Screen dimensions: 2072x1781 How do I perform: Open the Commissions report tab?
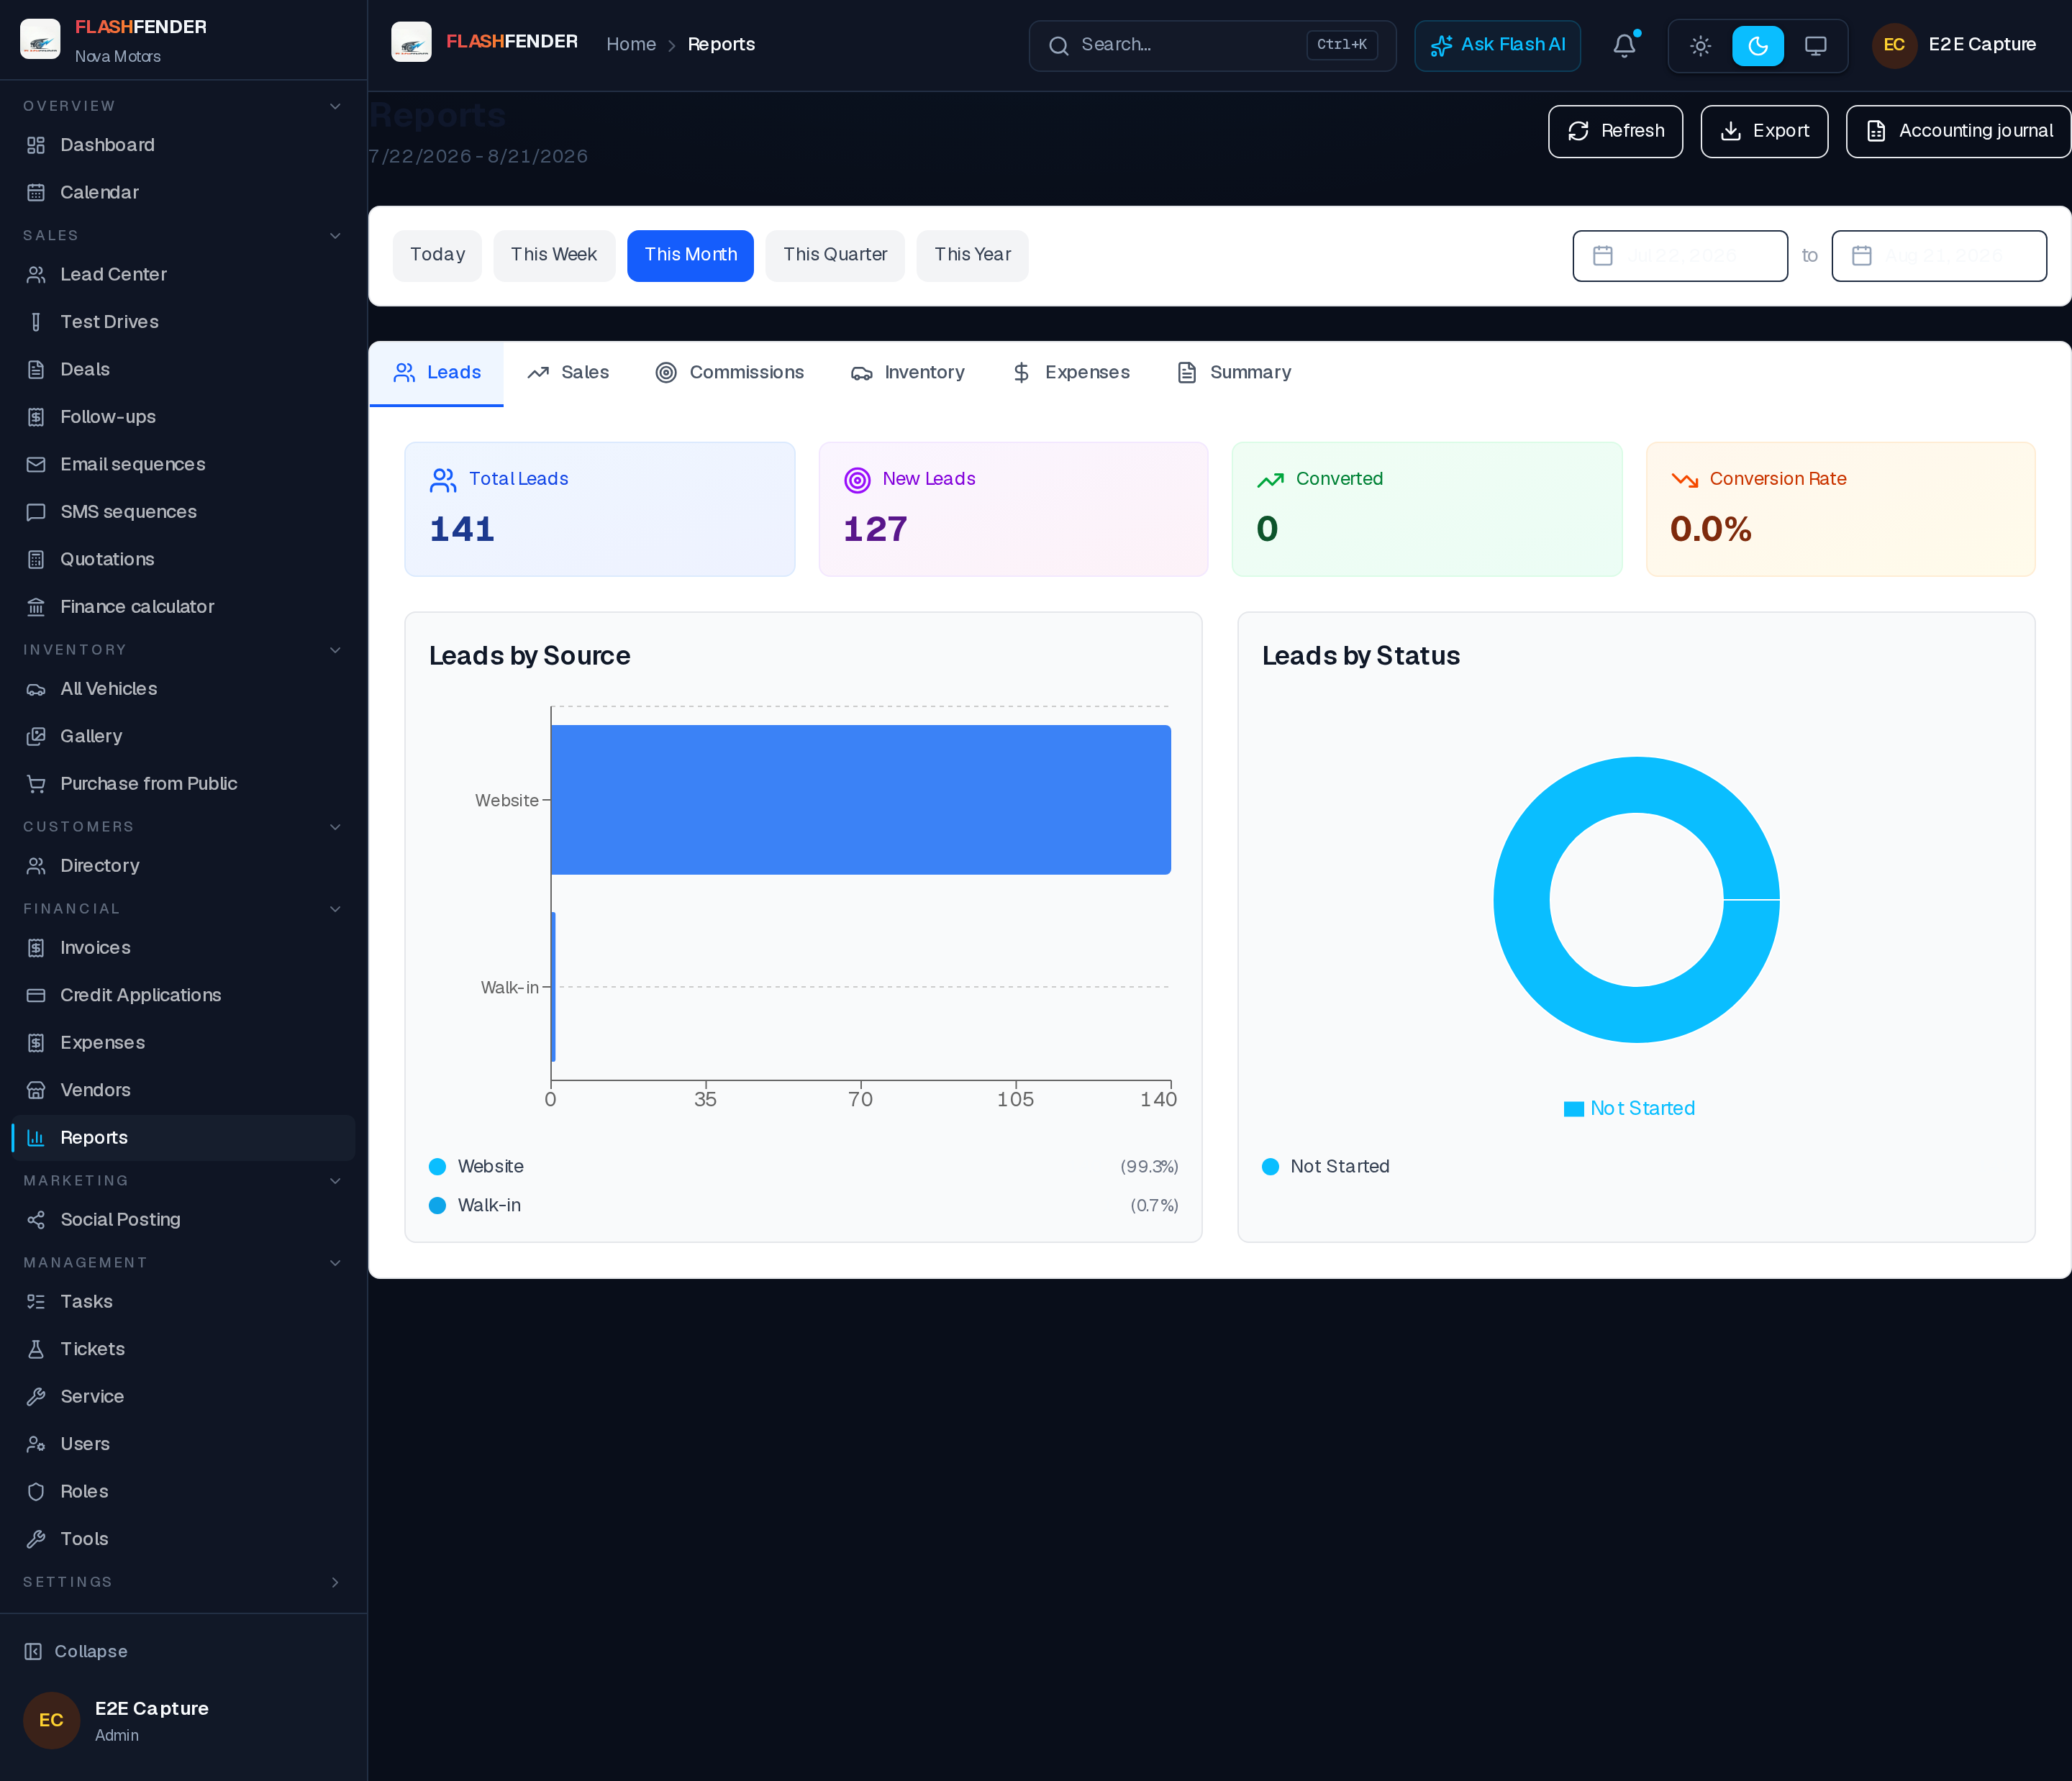coord(730,373)
